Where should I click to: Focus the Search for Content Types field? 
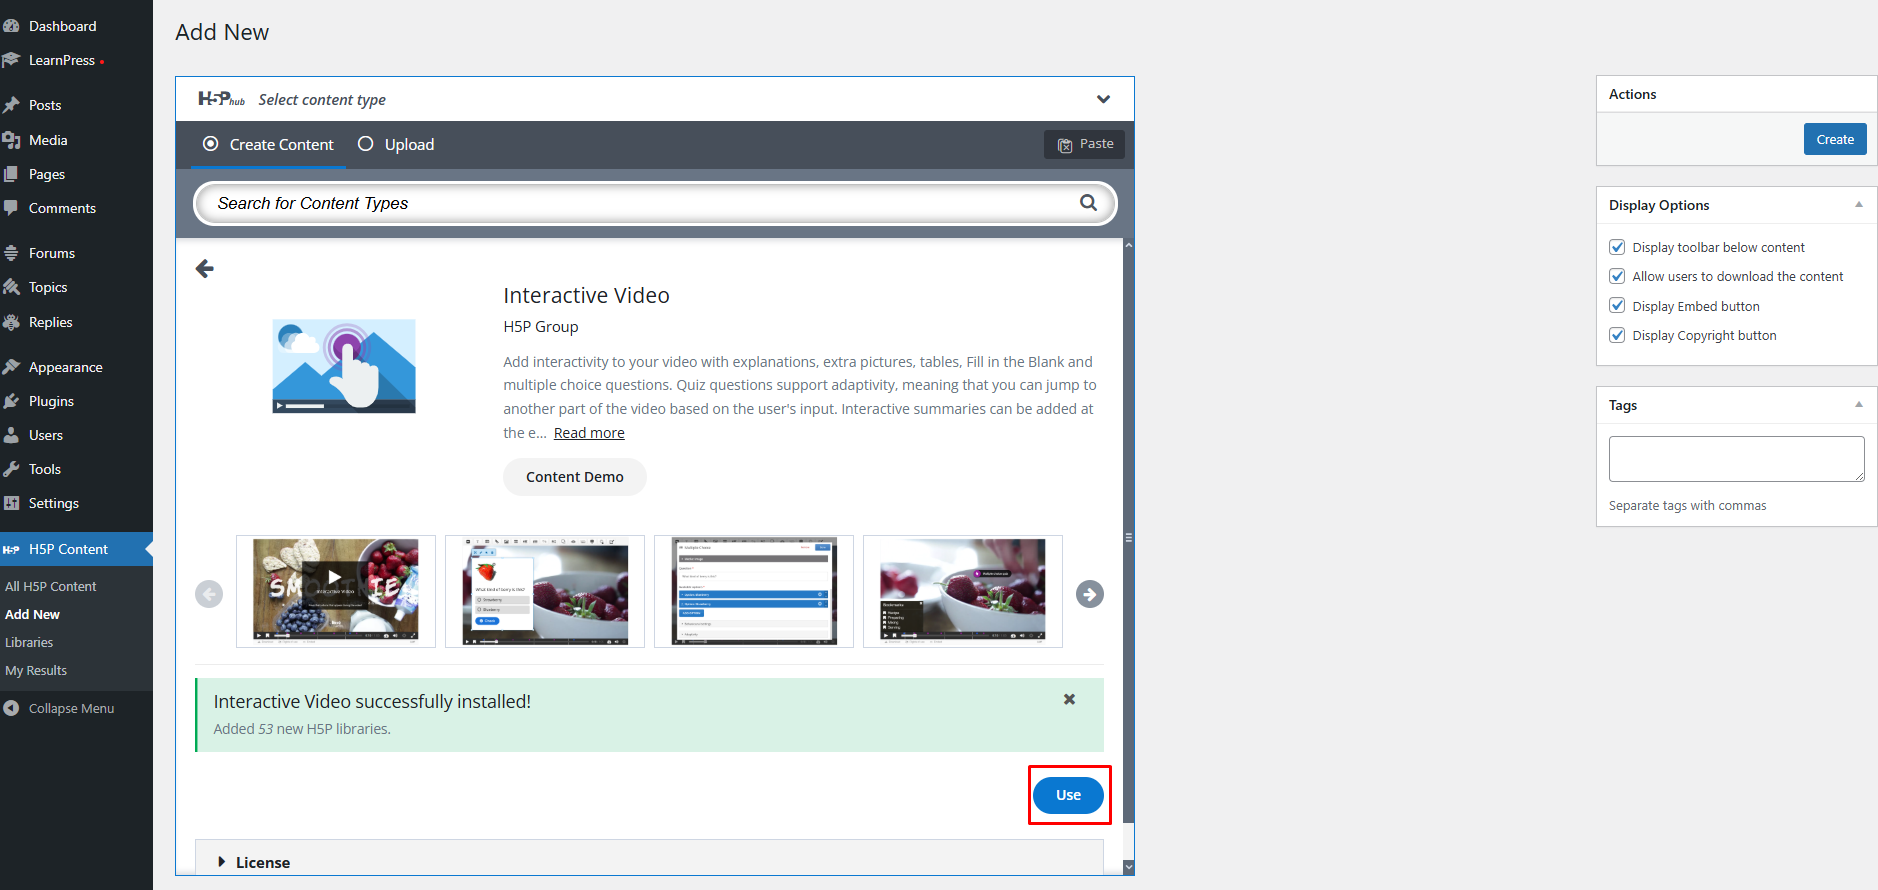click(655, 203)
